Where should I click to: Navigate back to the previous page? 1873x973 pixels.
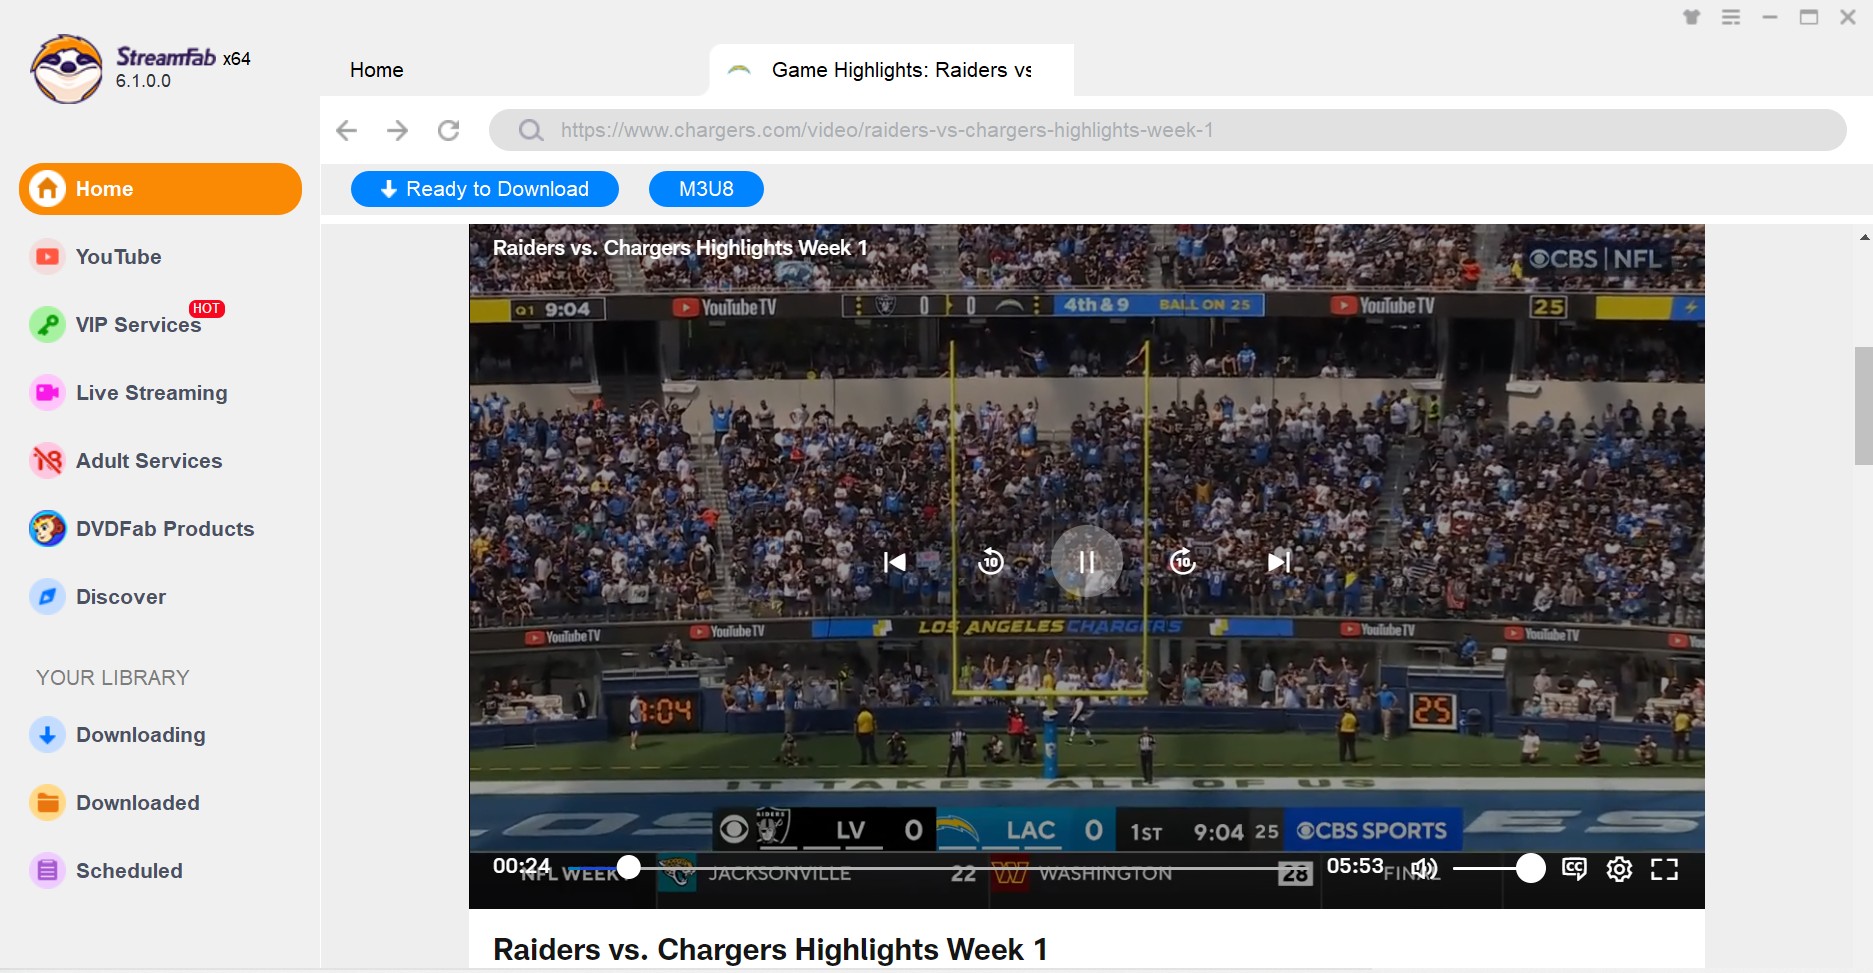(347, 130)
